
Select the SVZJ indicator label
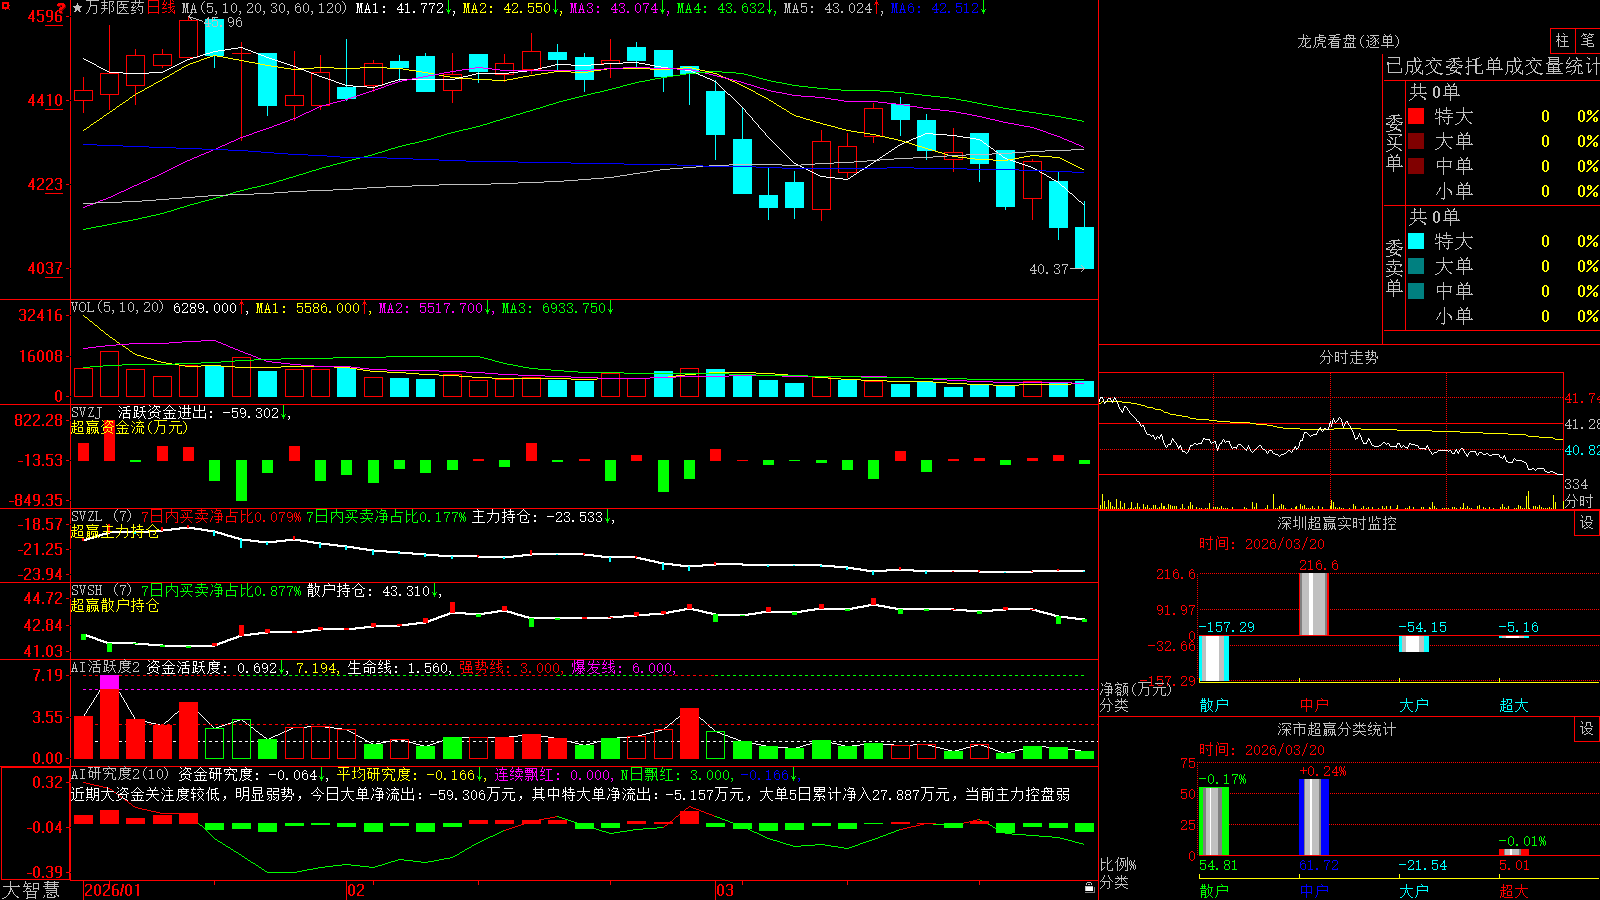(87, 412)
